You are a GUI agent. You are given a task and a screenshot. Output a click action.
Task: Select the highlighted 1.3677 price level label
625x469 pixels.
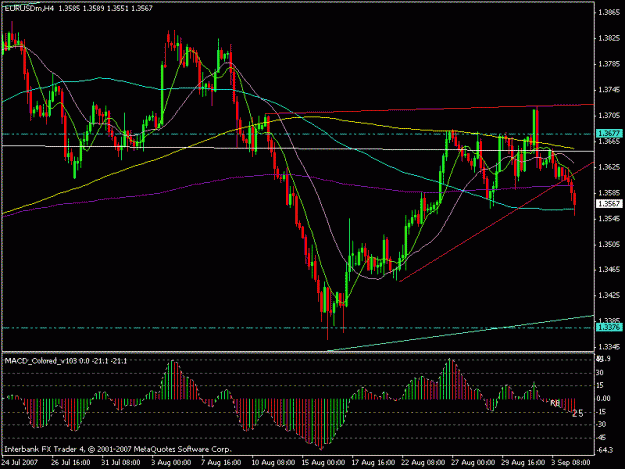[x=609, y=133]
